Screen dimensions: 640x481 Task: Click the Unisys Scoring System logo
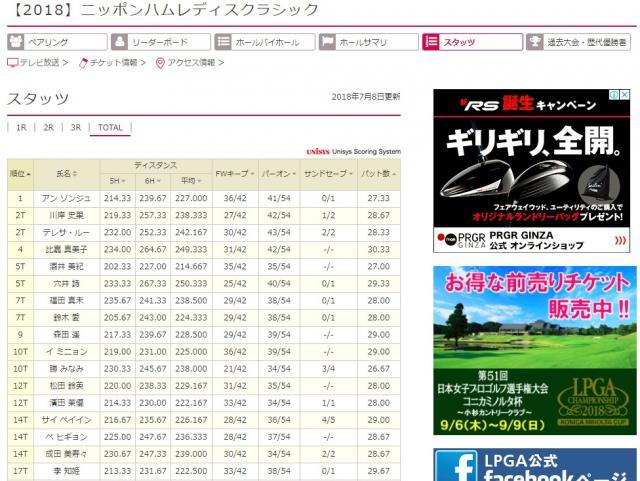point(353,151)
